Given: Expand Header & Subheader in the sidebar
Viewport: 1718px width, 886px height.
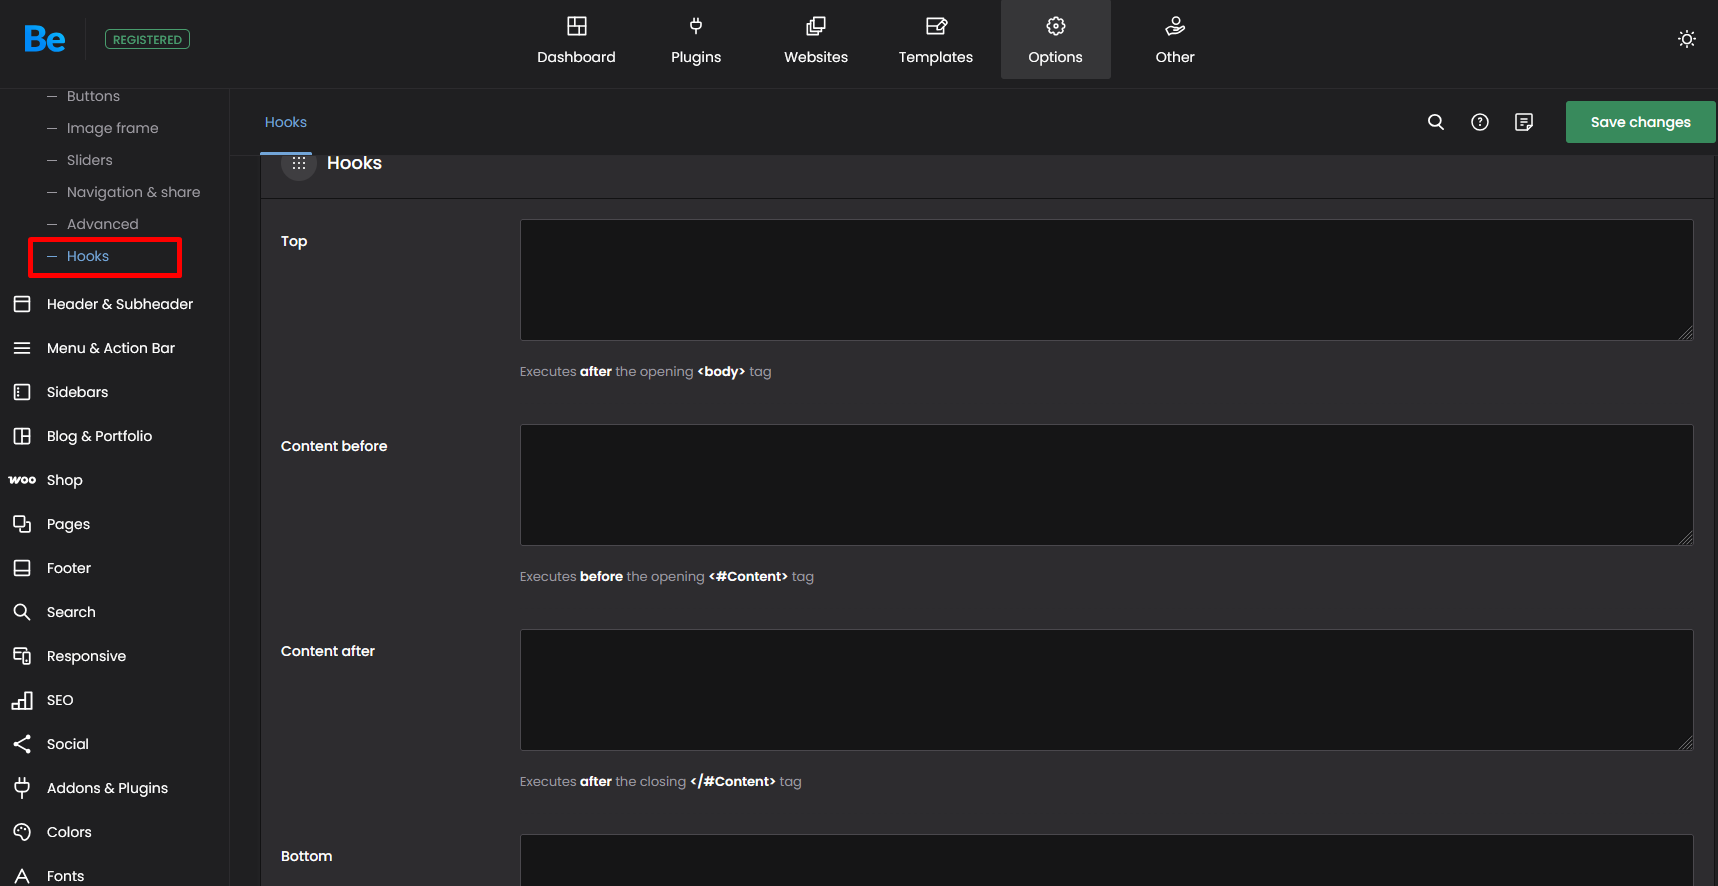Looking at the screenshot, I should 119,304.
